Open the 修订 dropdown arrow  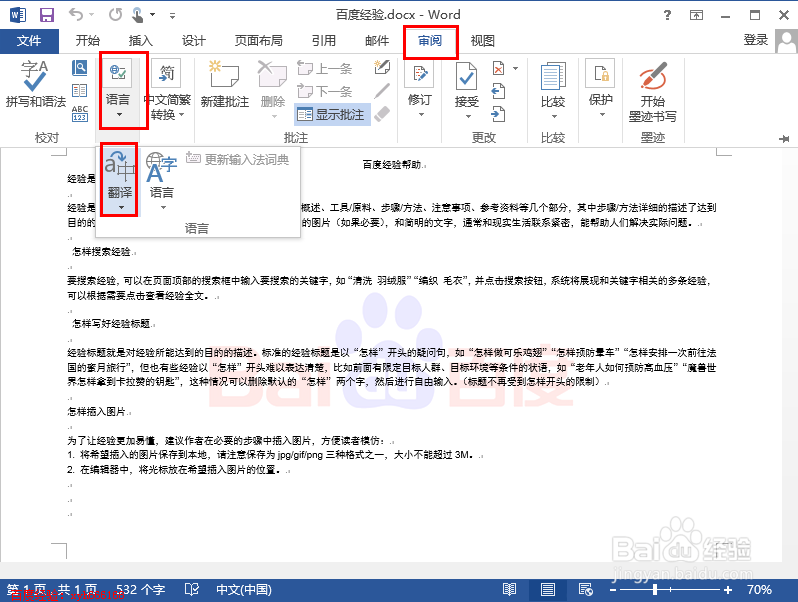(421, 115)
